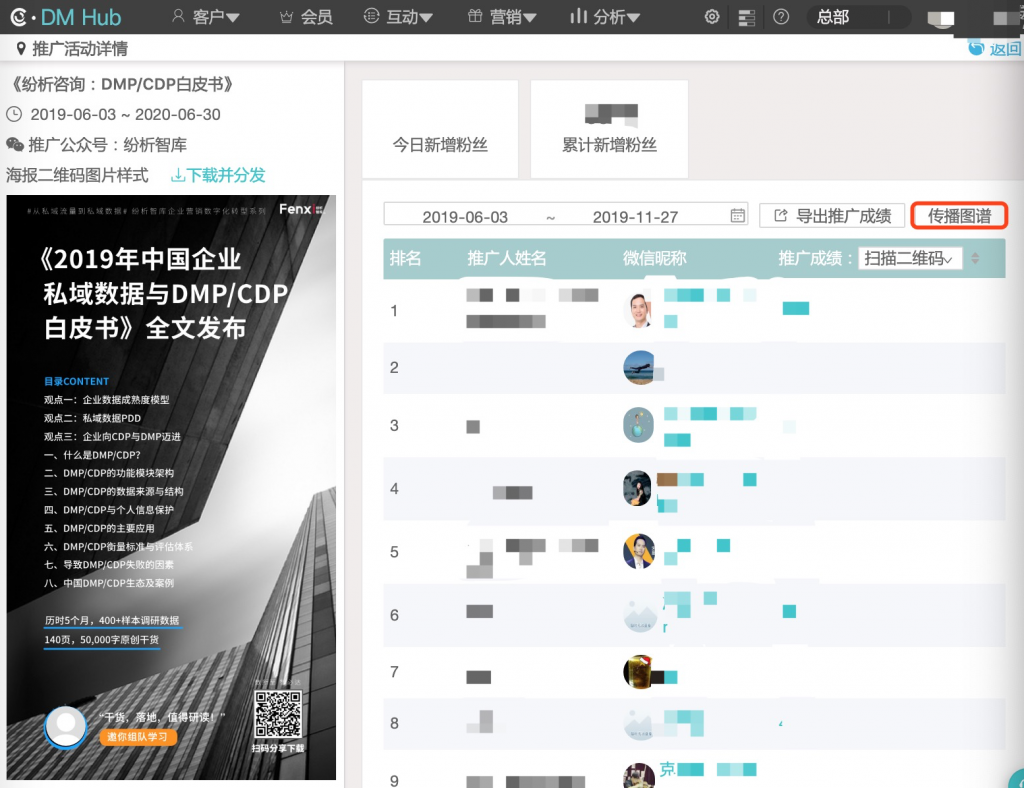Click the airplane avatar in rank 2 row

coord(639,367)
